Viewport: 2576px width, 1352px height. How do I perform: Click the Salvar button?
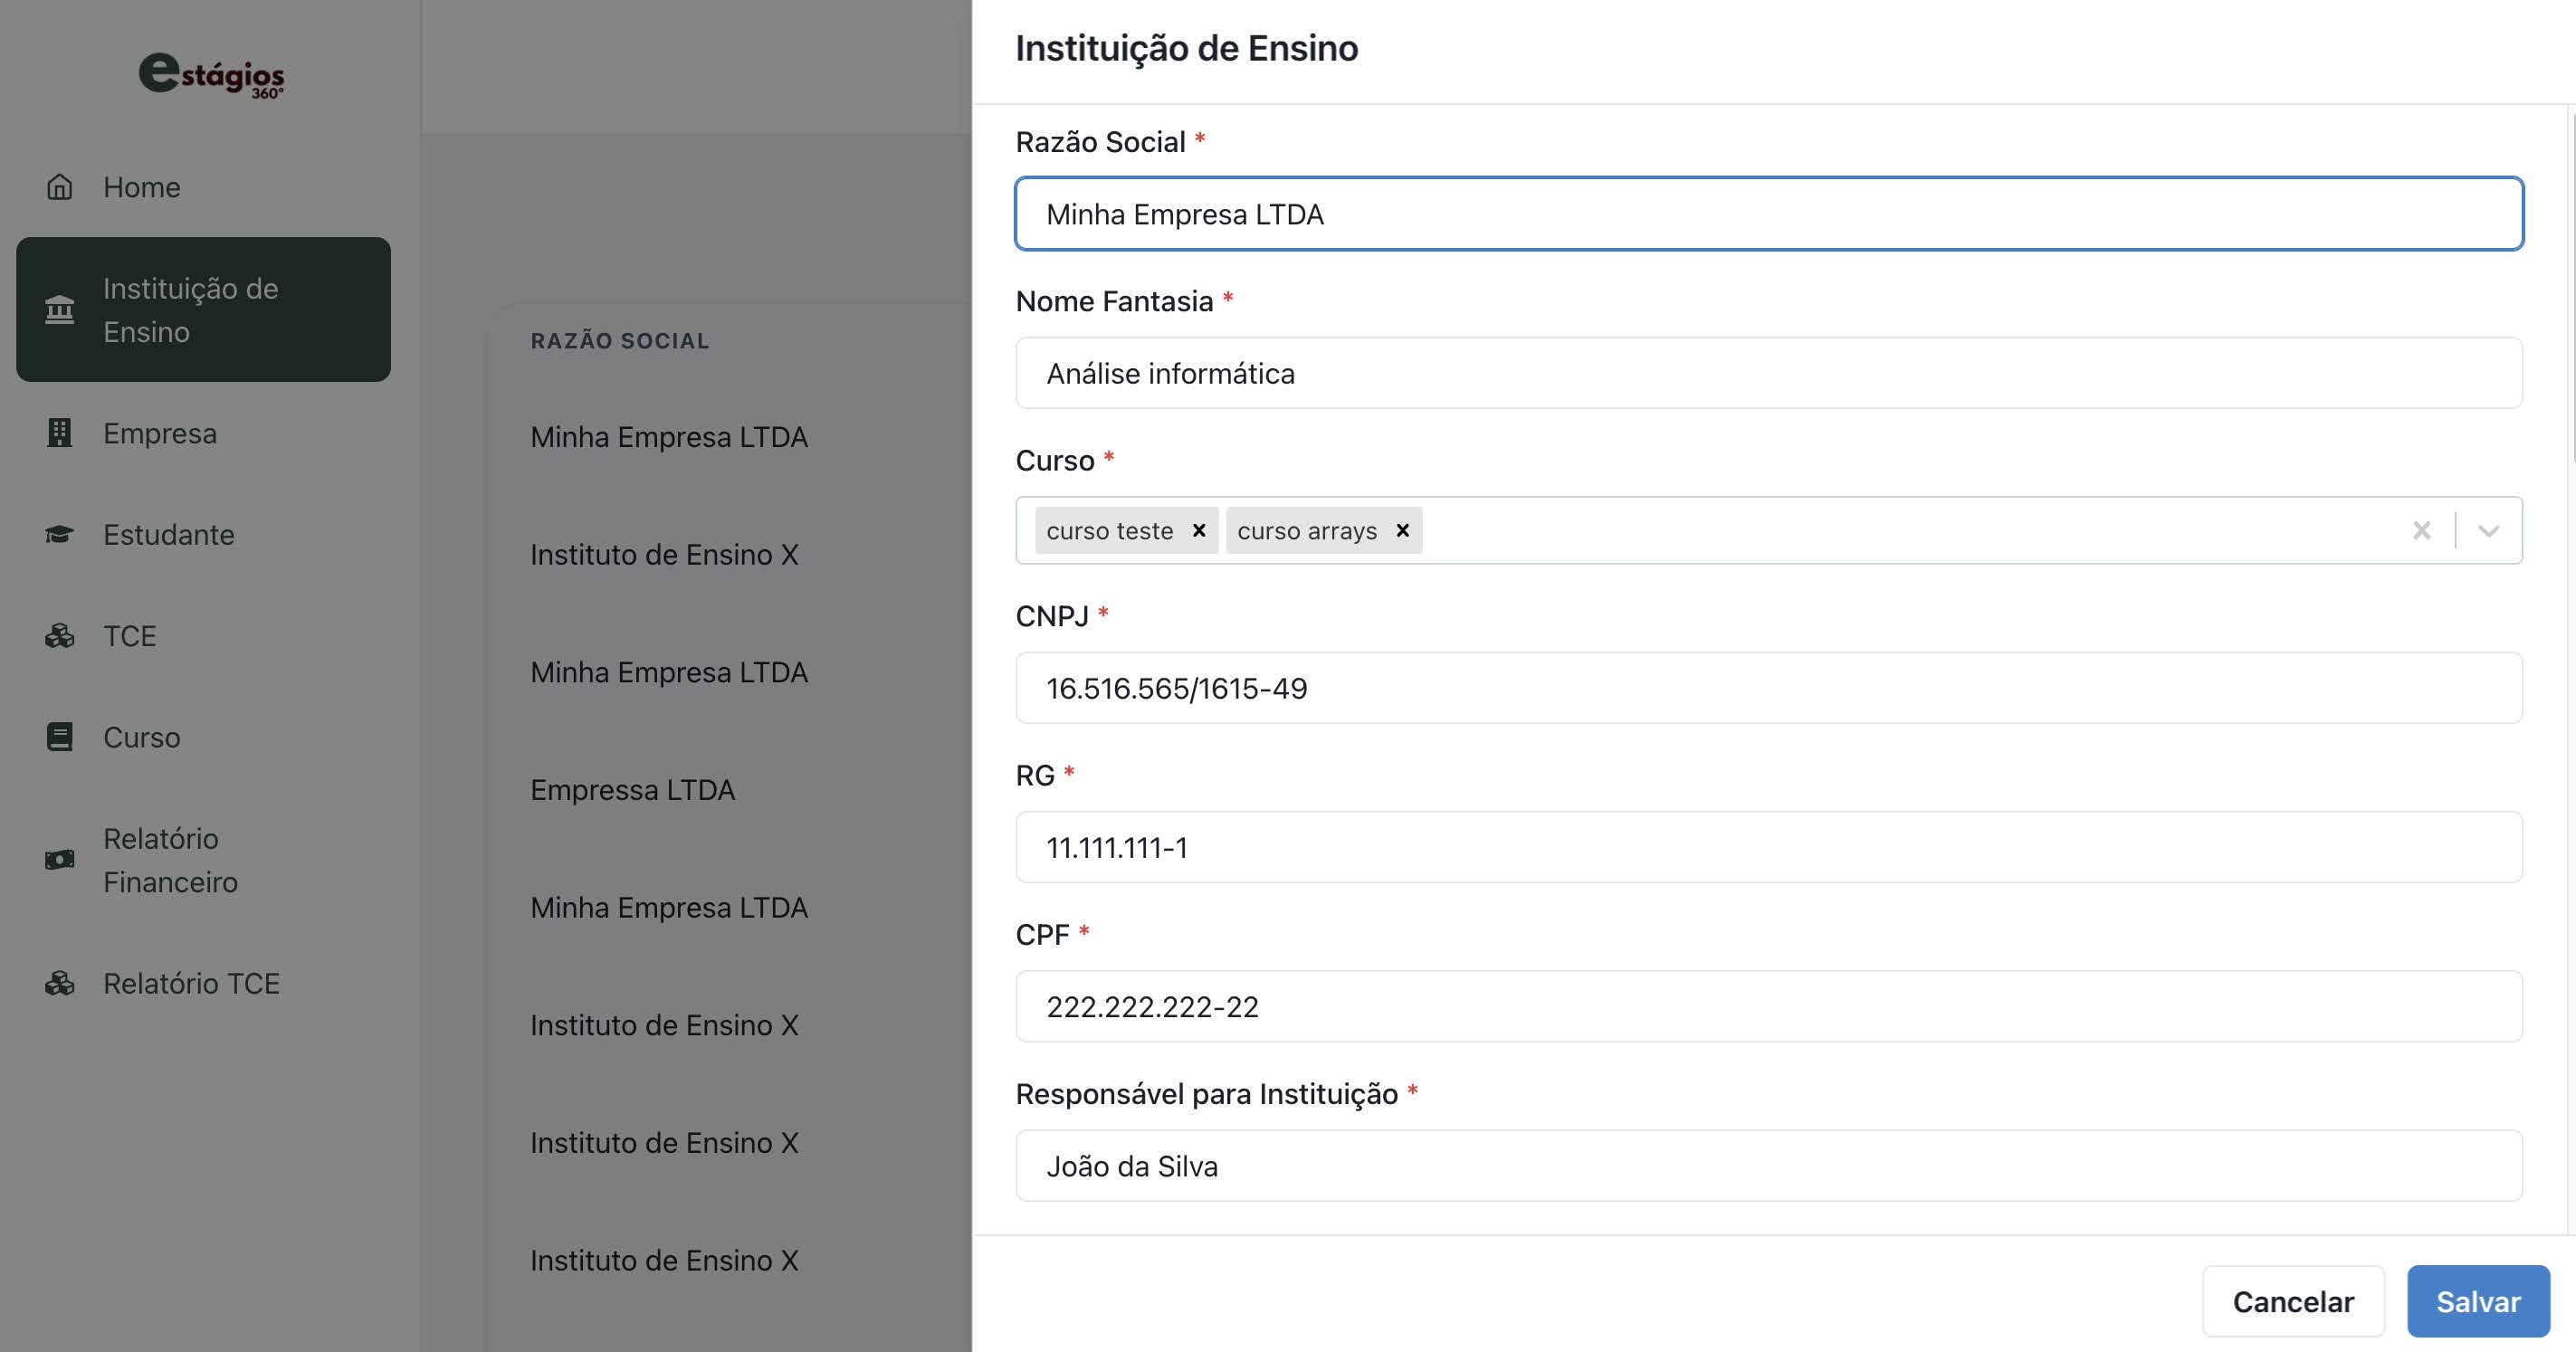2478,1301
